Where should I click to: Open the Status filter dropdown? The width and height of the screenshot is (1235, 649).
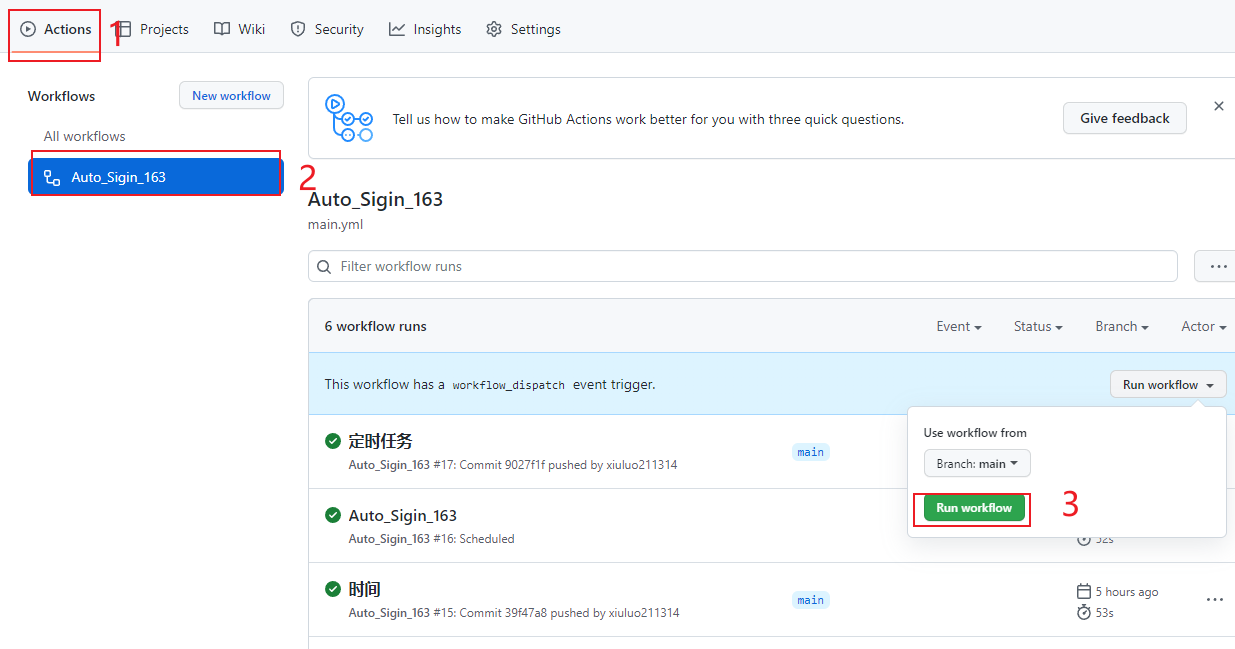pos(1037,326)
